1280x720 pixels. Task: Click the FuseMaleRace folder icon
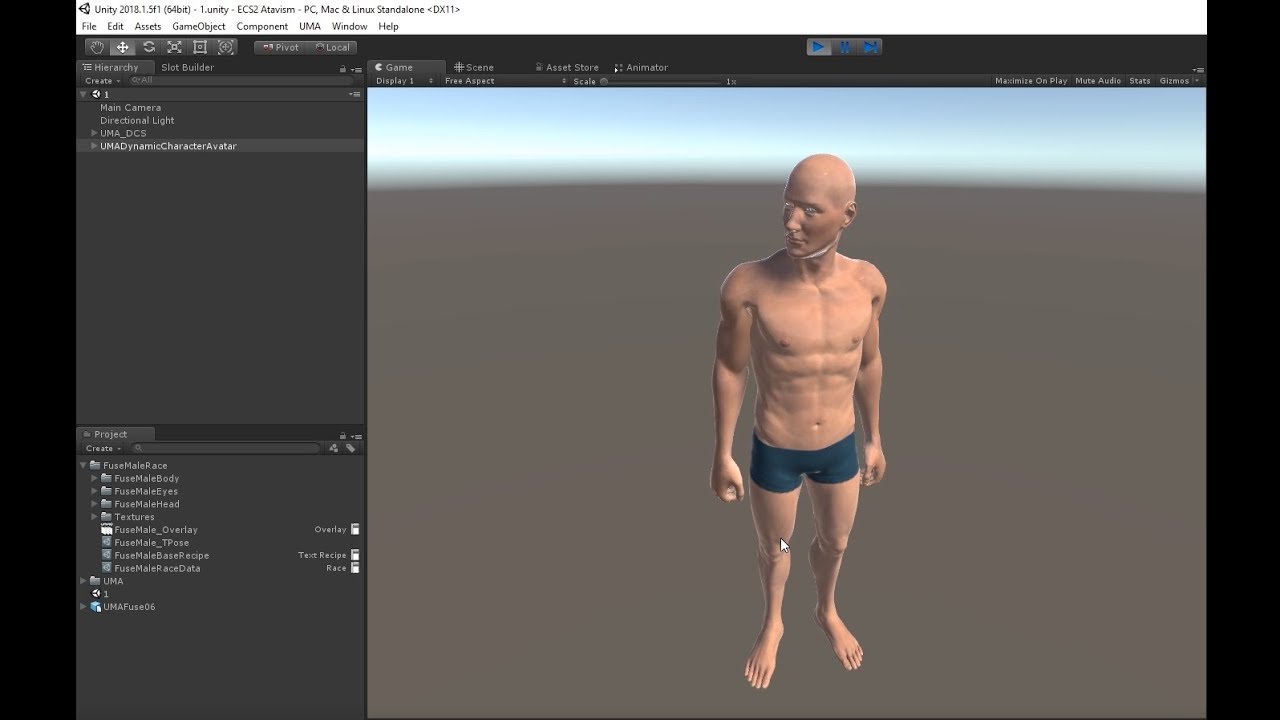[95, 465]
